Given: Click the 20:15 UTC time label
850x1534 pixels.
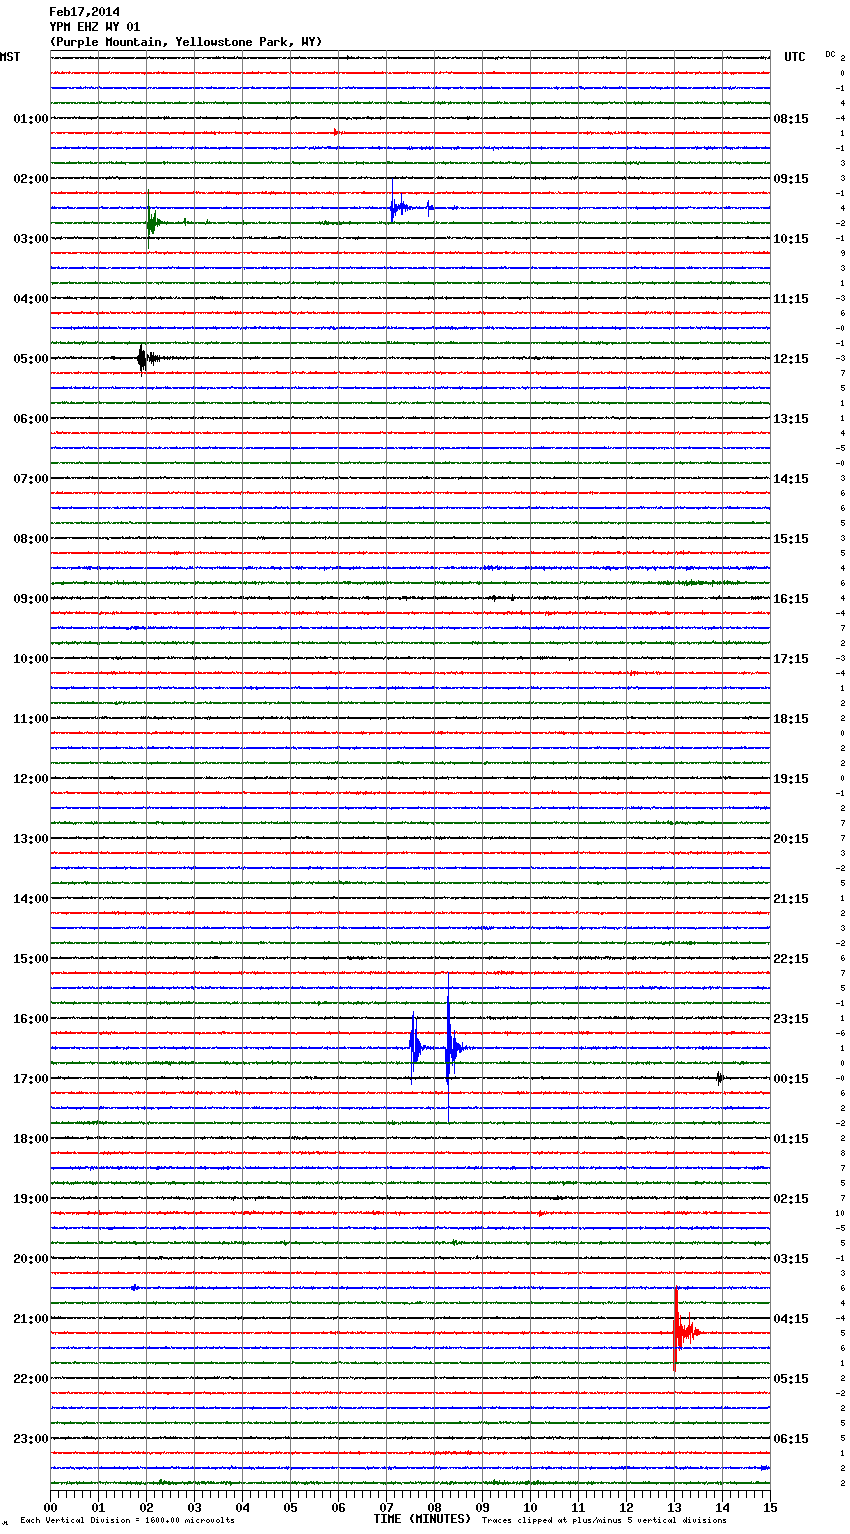Looking at the screenshot, I should pyautogui.click(x=791, y=839).
